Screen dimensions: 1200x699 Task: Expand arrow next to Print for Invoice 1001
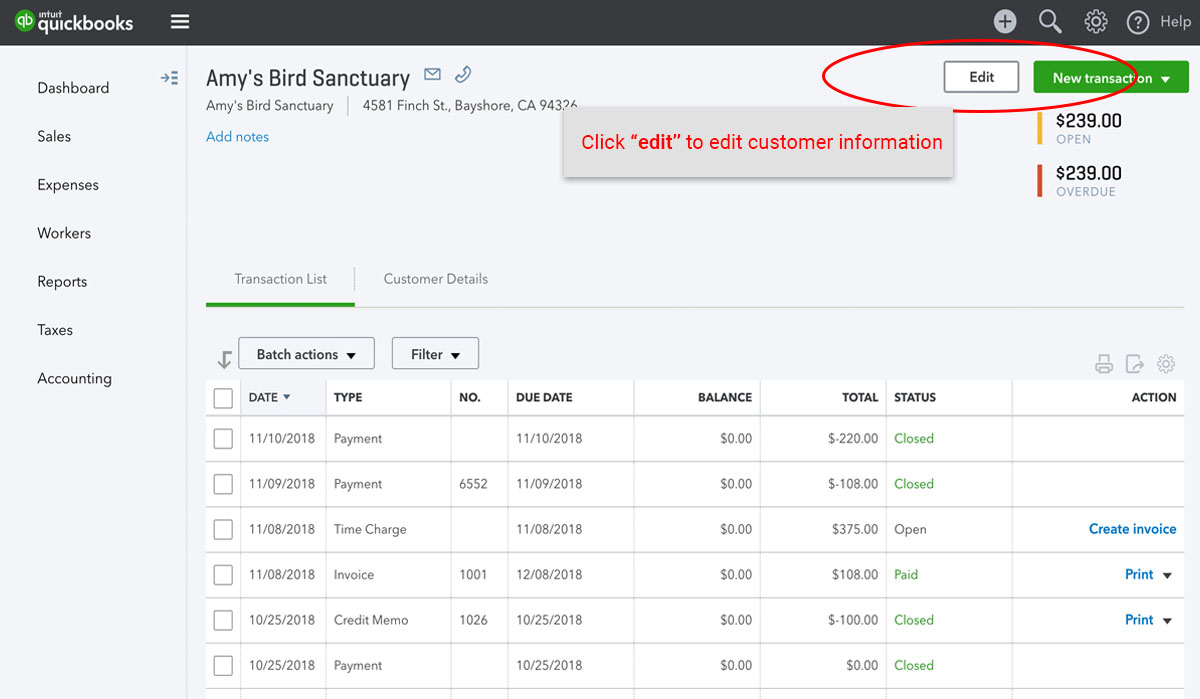pyautogui.click(x=1167, y=575)
